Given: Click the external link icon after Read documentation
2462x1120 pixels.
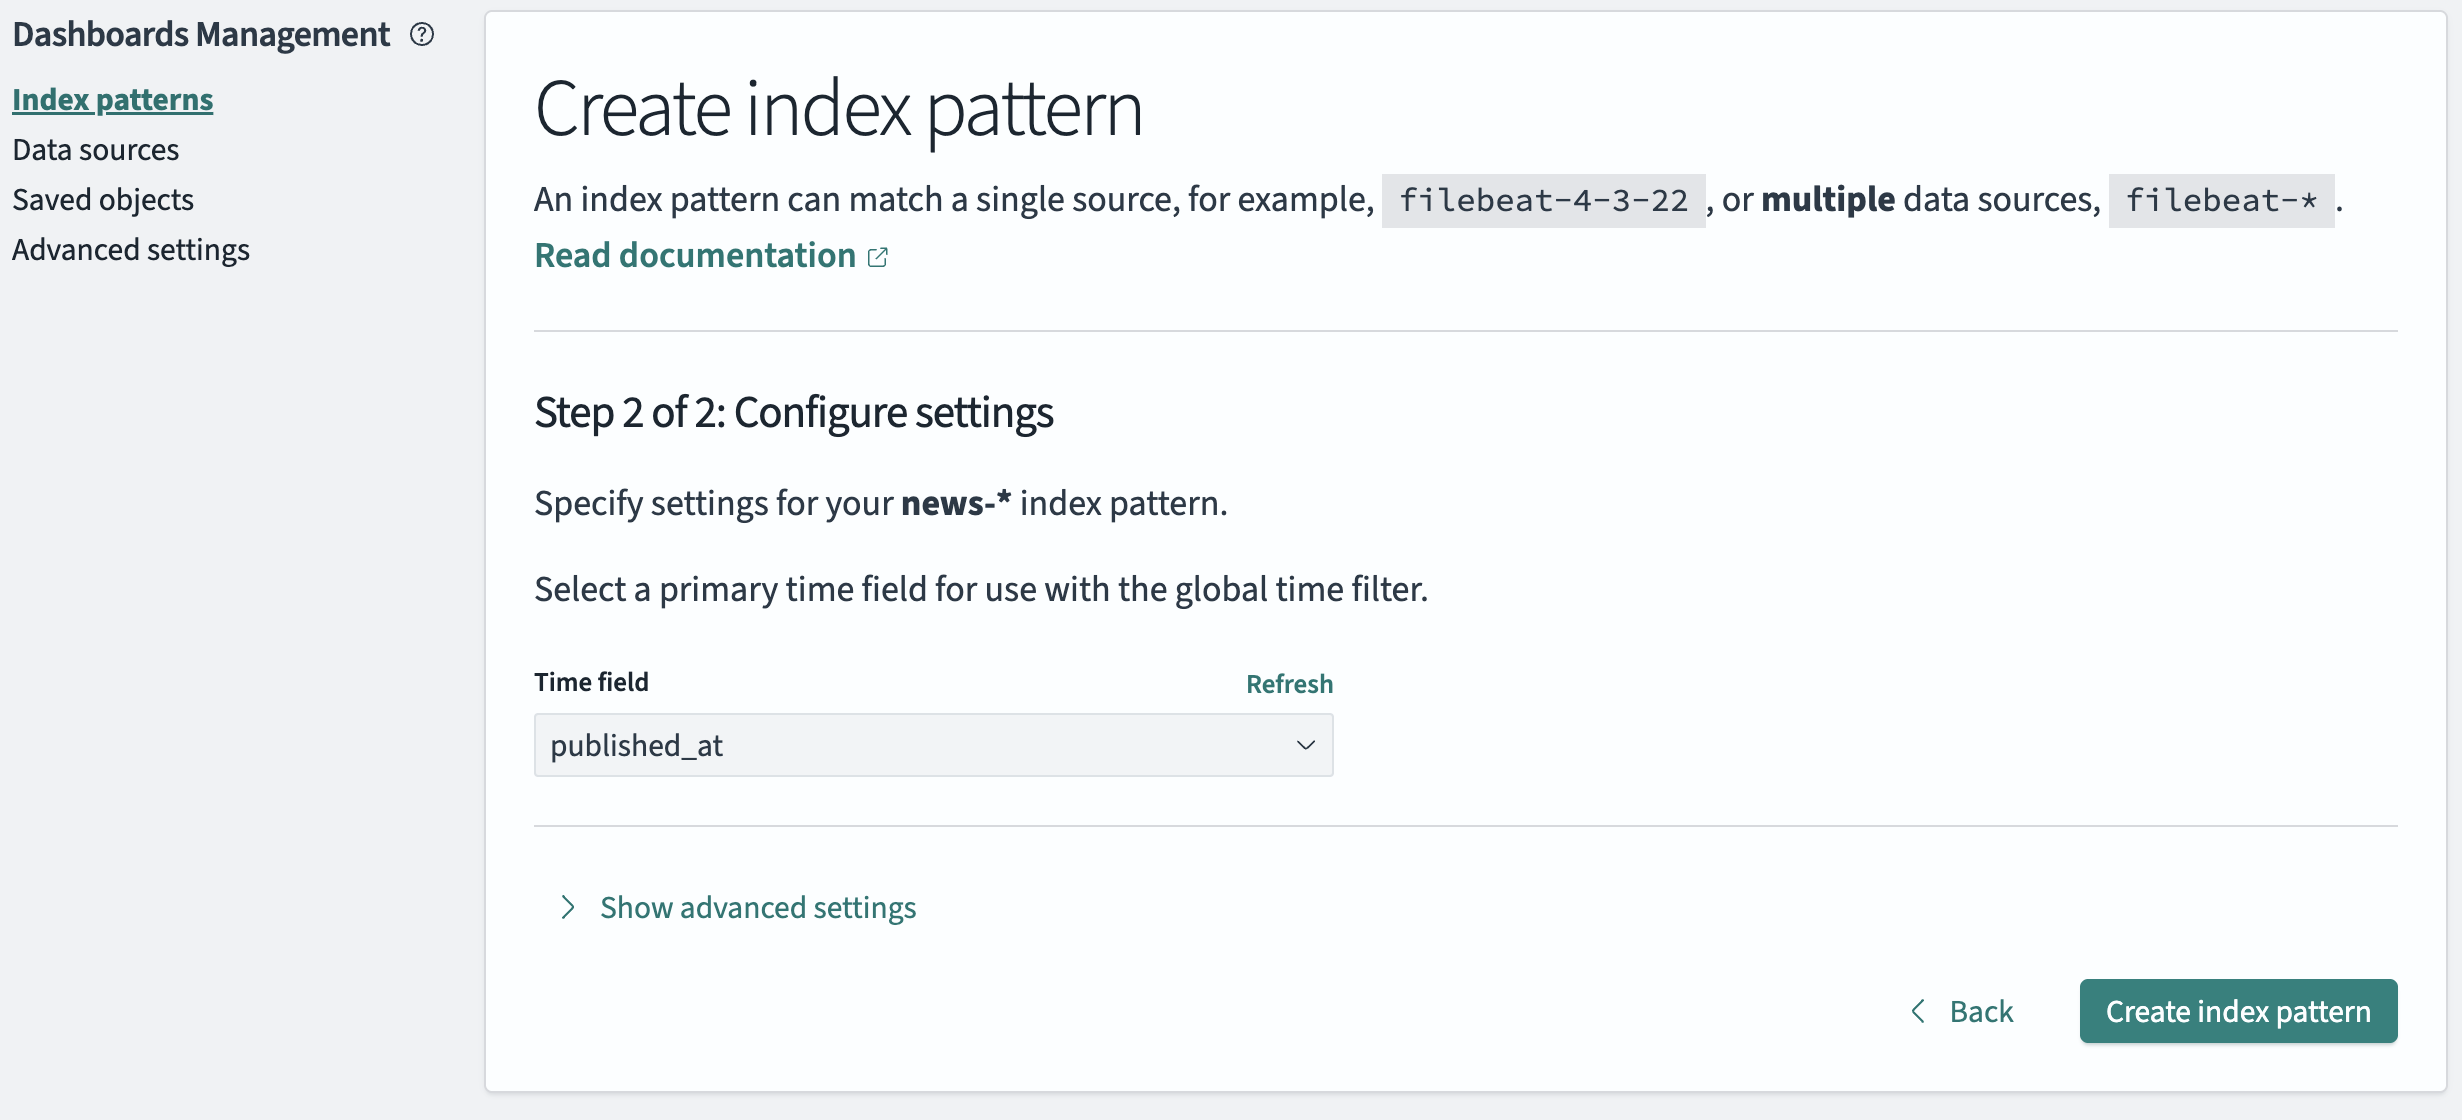Looking at the screenshot, I should pyautogui.click(x=878, y=257).
